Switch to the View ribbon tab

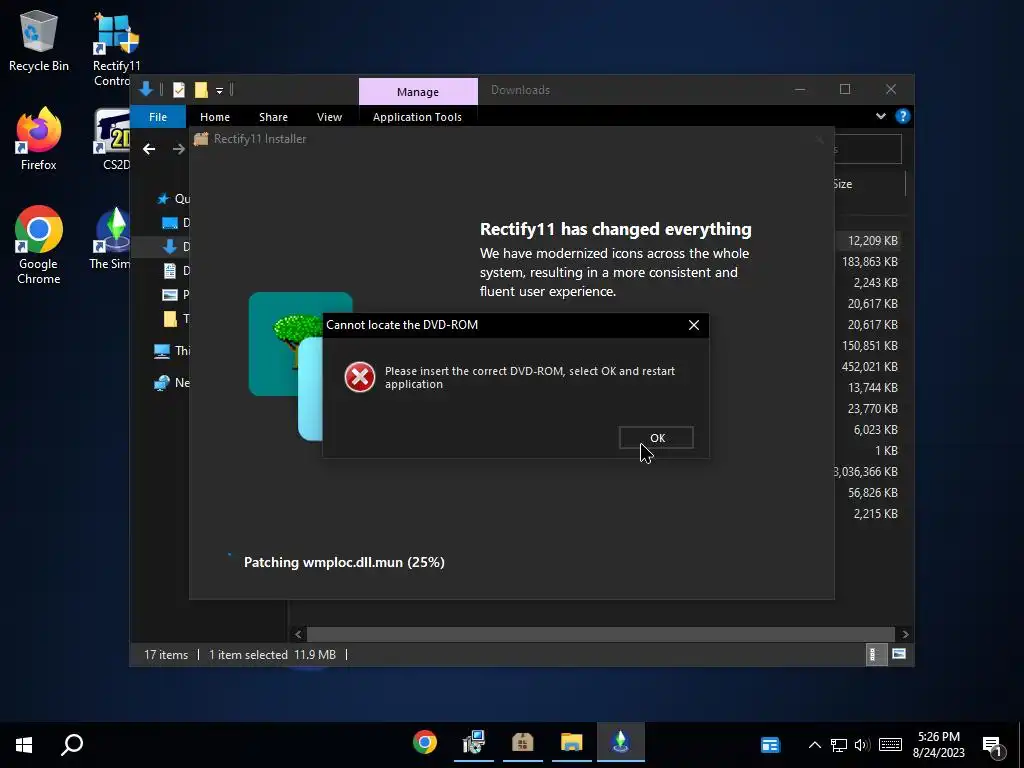coord(329,117)
